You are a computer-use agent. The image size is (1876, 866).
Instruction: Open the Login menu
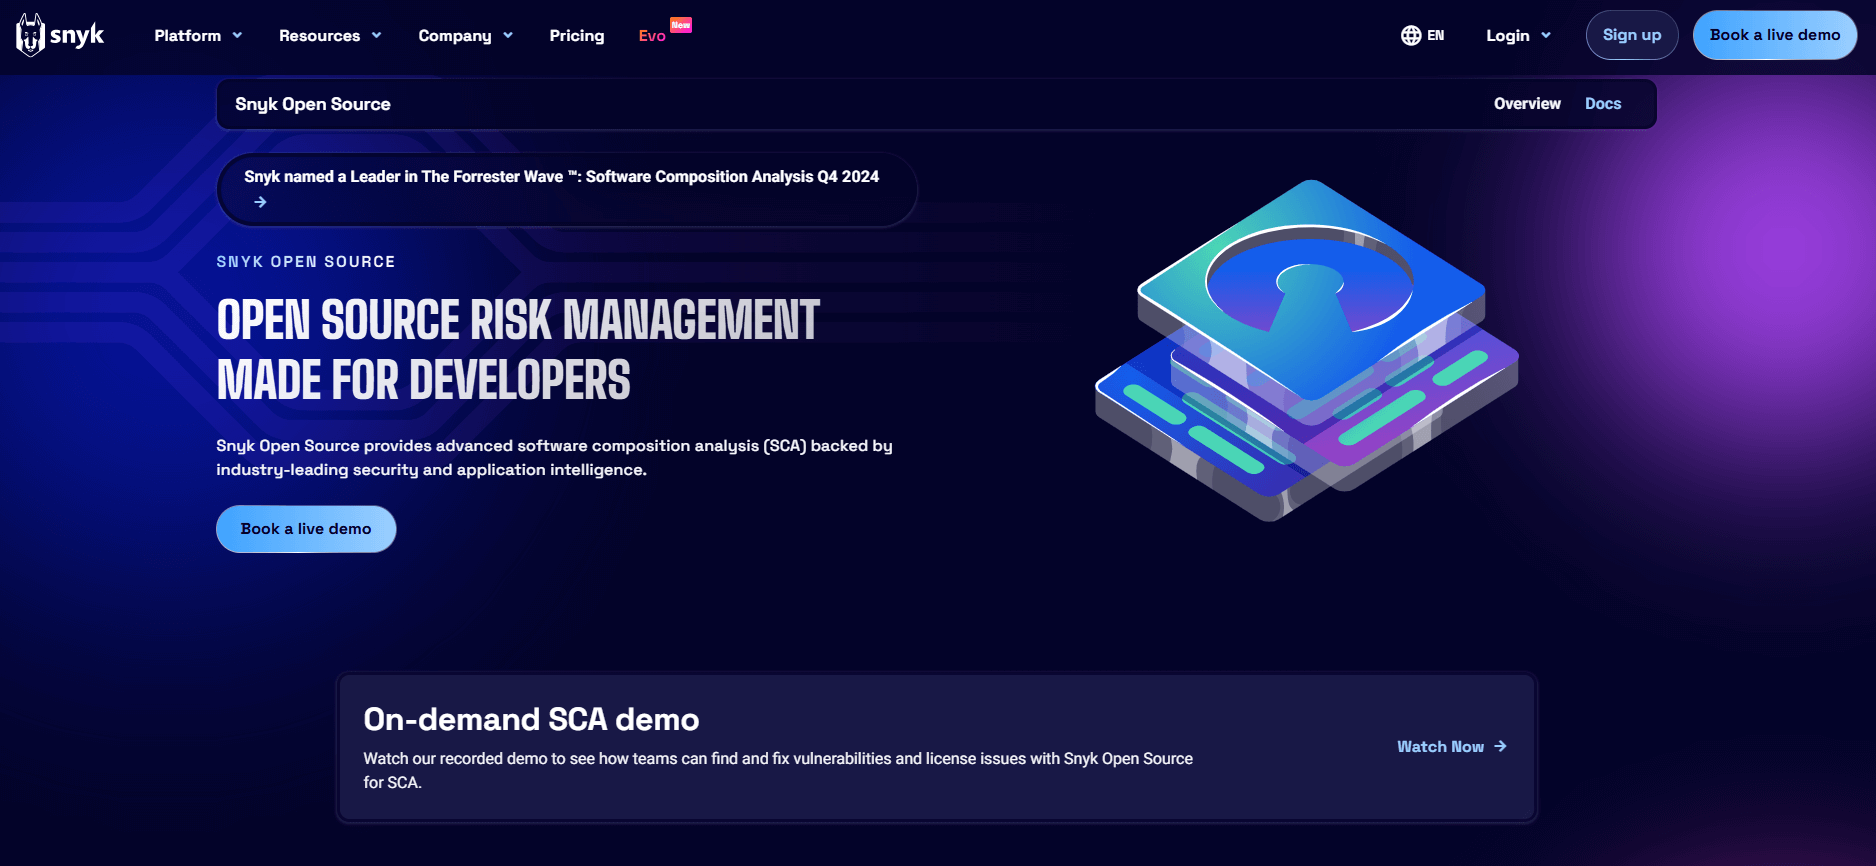(x=1518, y=36)
